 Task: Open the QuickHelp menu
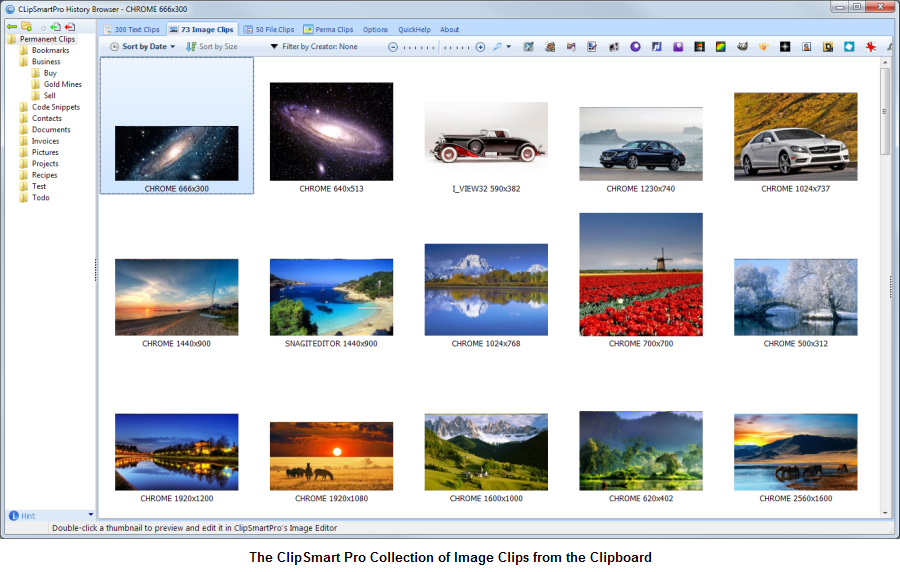413,30
